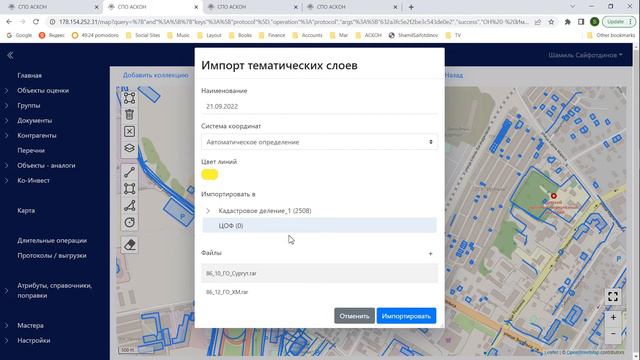Open the layers icon in the map toolbar

pyautogui.click(x=129, y=148)
